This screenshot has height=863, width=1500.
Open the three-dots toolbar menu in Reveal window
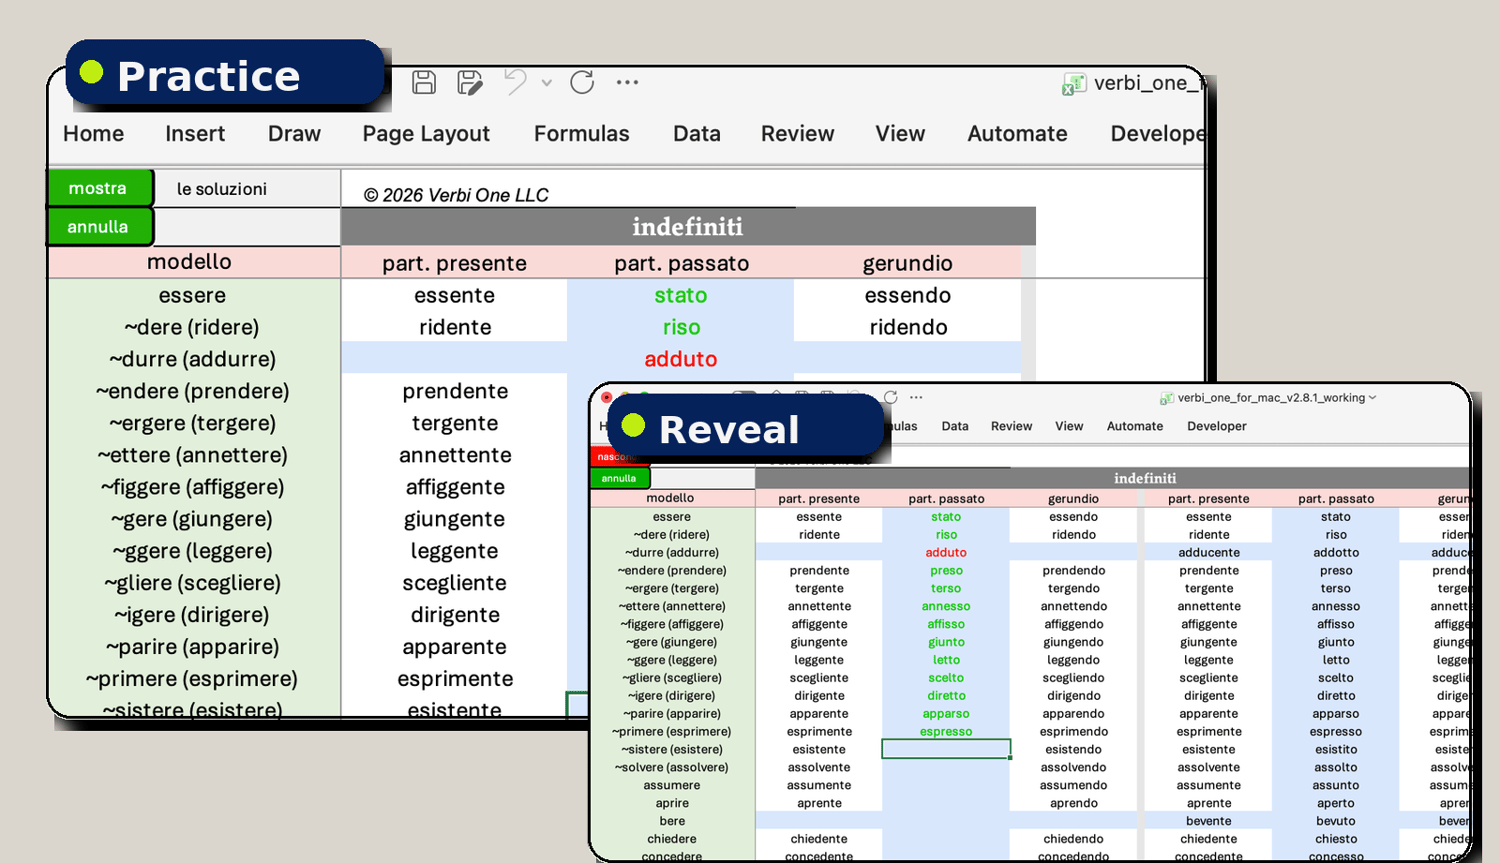[x=916, y=397]
